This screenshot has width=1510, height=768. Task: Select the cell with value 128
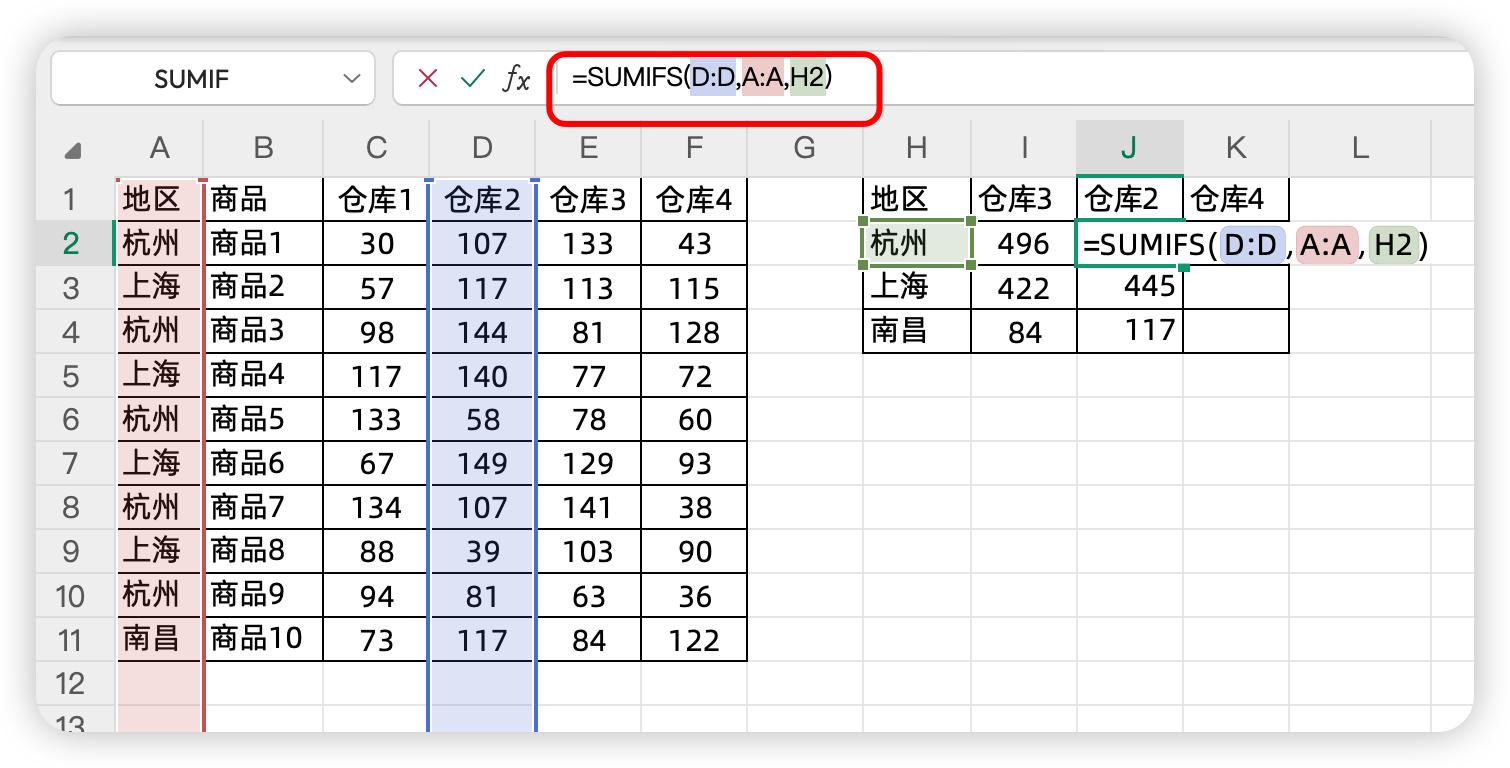point(694,332)
